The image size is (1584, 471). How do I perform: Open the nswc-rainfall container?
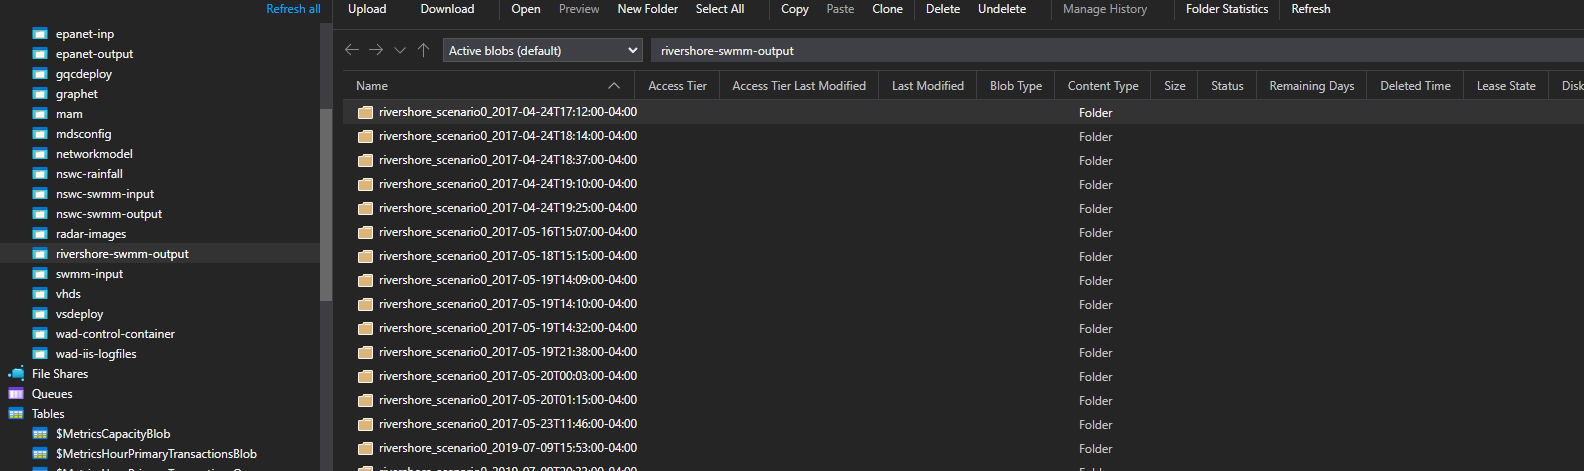(89, 174)
